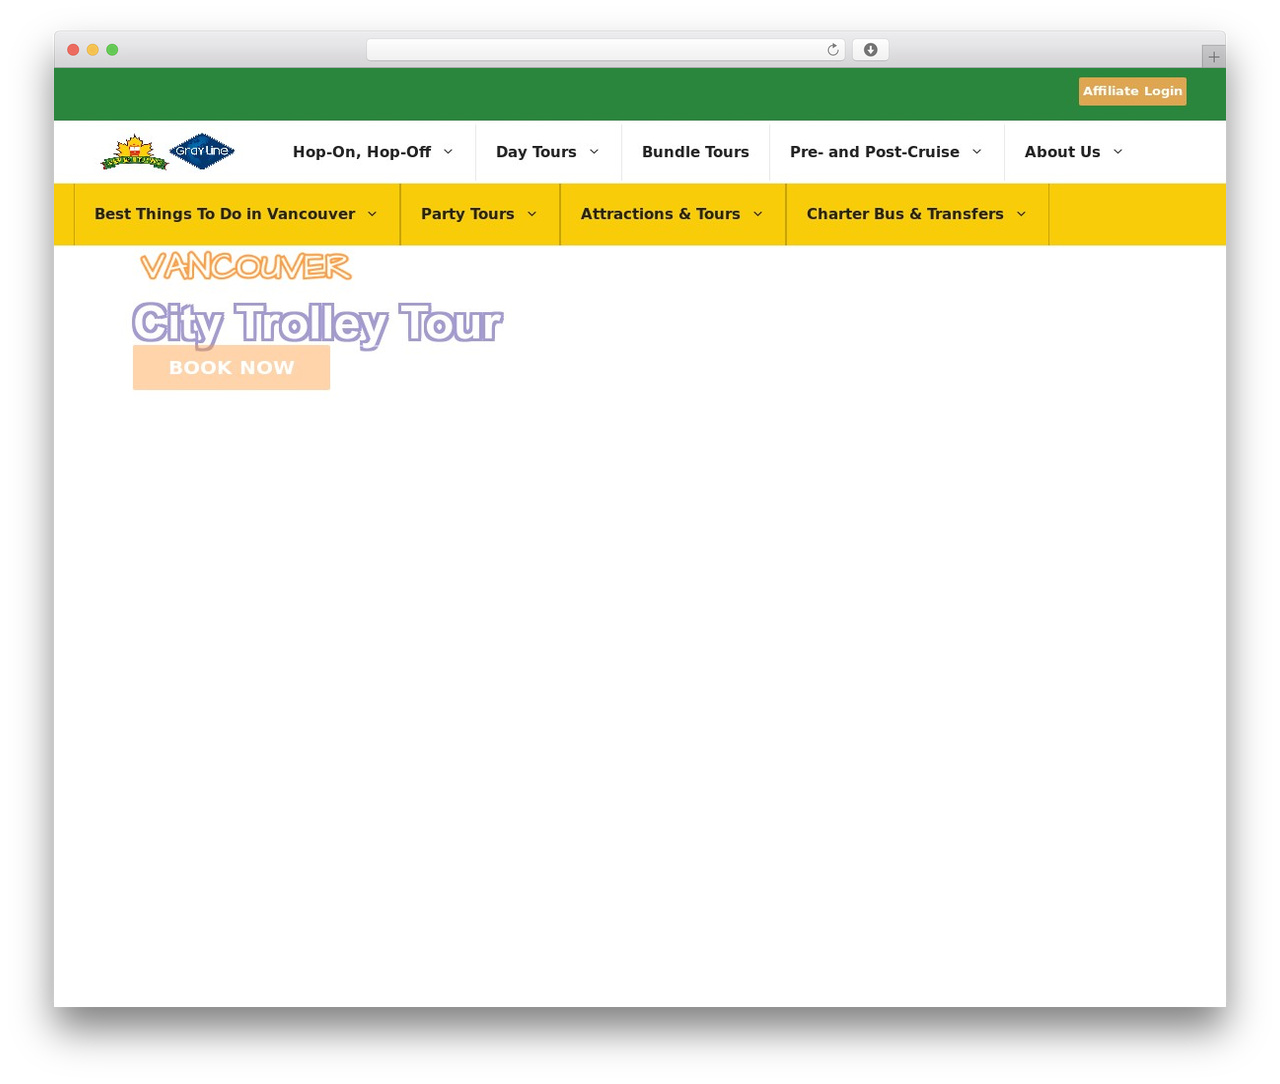This screenshot has width=1280, height=1084.
Task: Click the VANCOUVER banner title
Action: click(245, 266)
